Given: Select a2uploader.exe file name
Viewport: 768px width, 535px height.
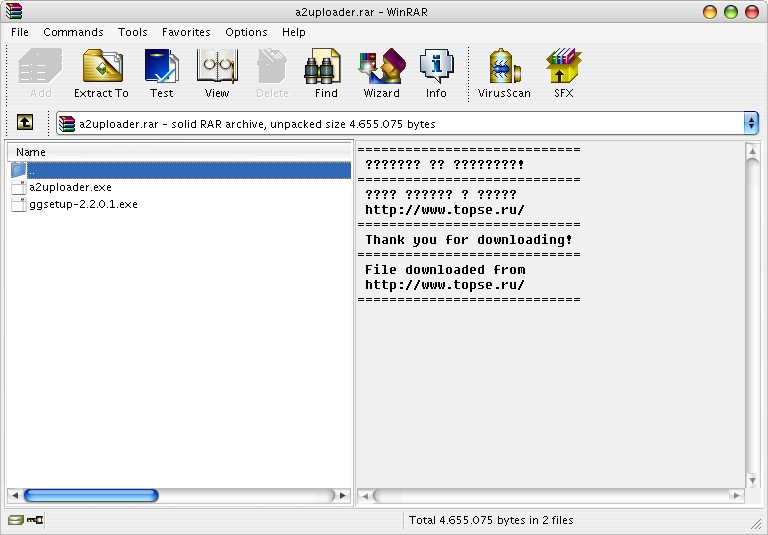Looking at the screenshot, I should point(71,188).
